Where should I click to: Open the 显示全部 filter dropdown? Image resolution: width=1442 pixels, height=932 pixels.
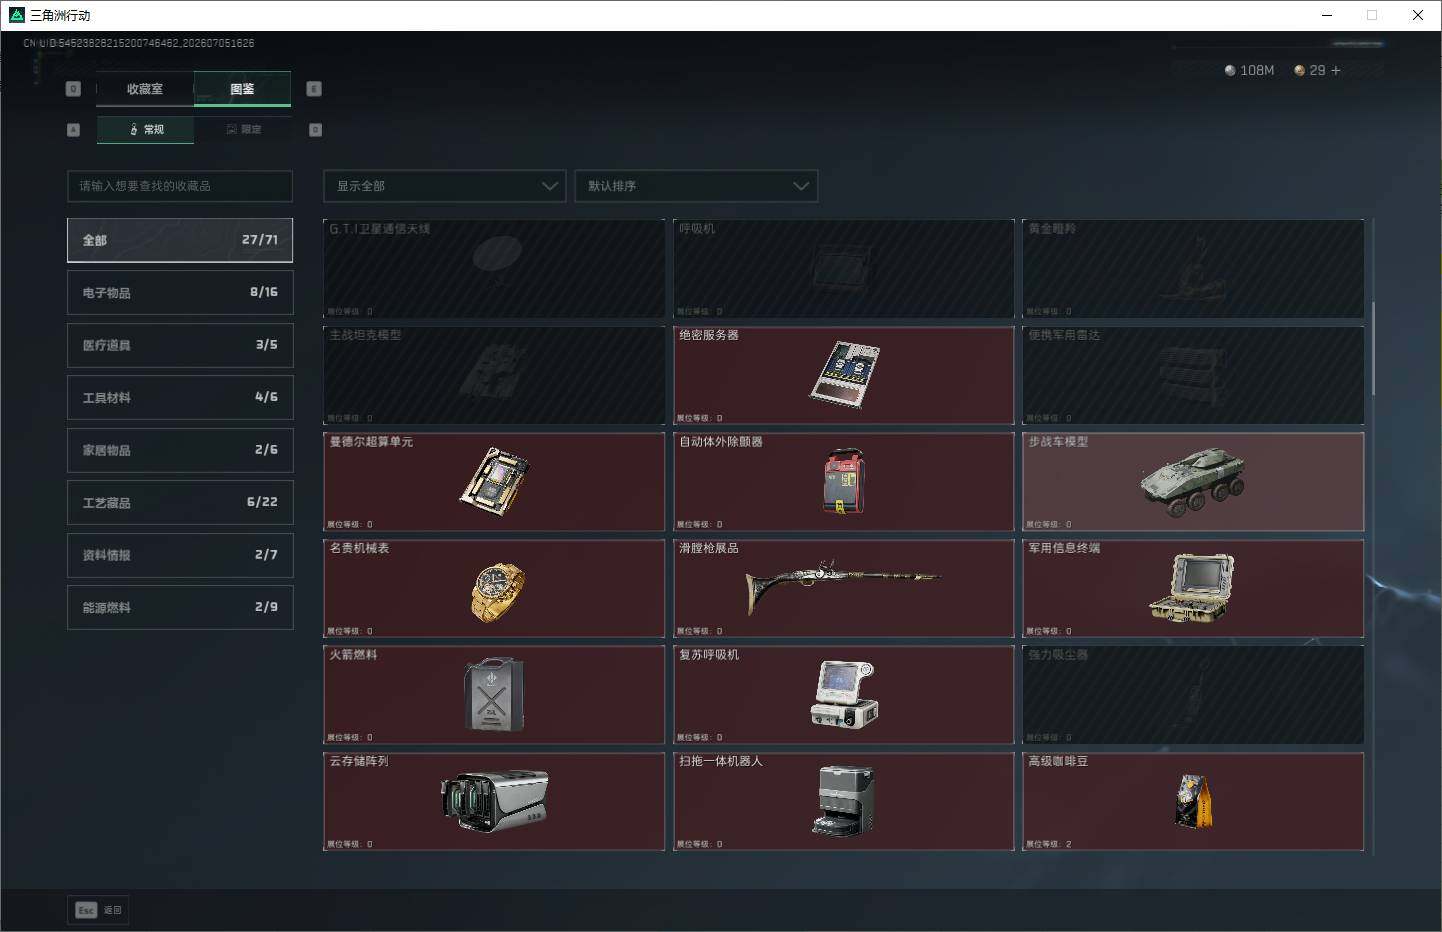tap(445, 186)
